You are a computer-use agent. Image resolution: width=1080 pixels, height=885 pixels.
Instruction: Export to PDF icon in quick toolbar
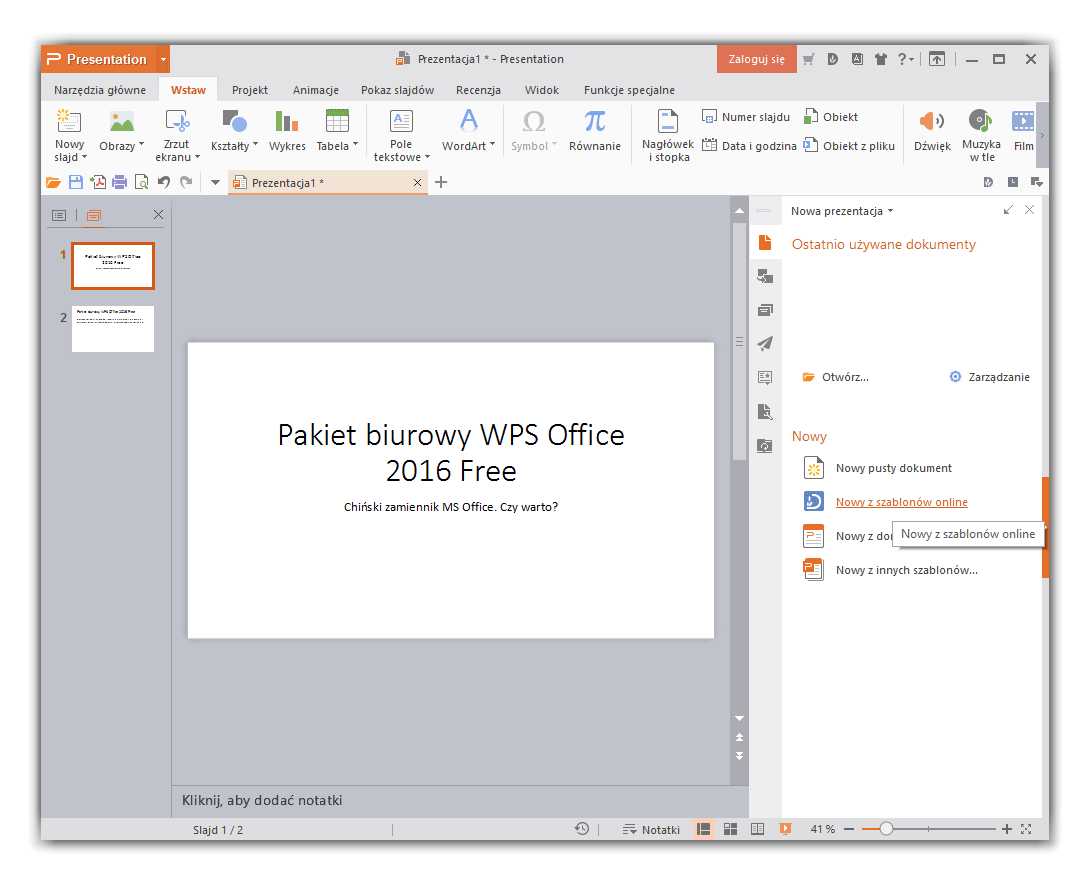(x=98, y=183)
